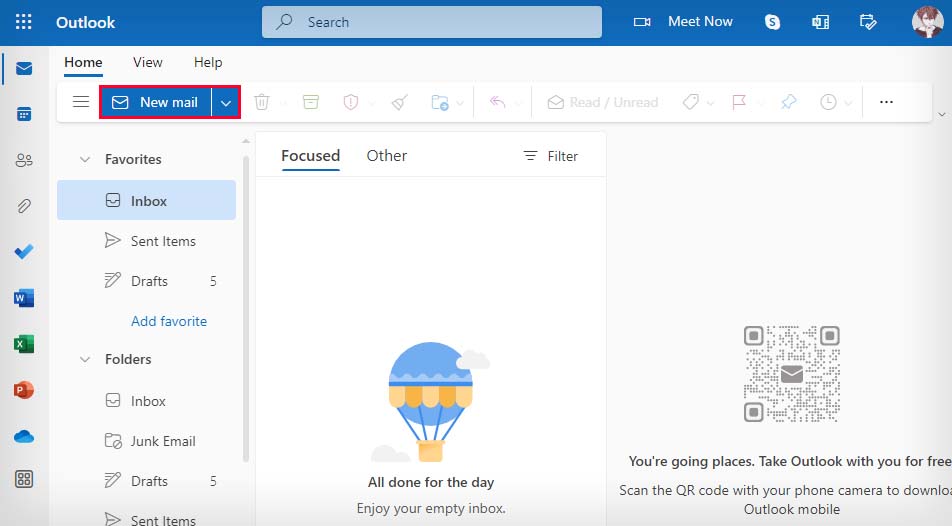Click the Report shield icon
This screenshot has height=526, width=952.
coord(351,102)
